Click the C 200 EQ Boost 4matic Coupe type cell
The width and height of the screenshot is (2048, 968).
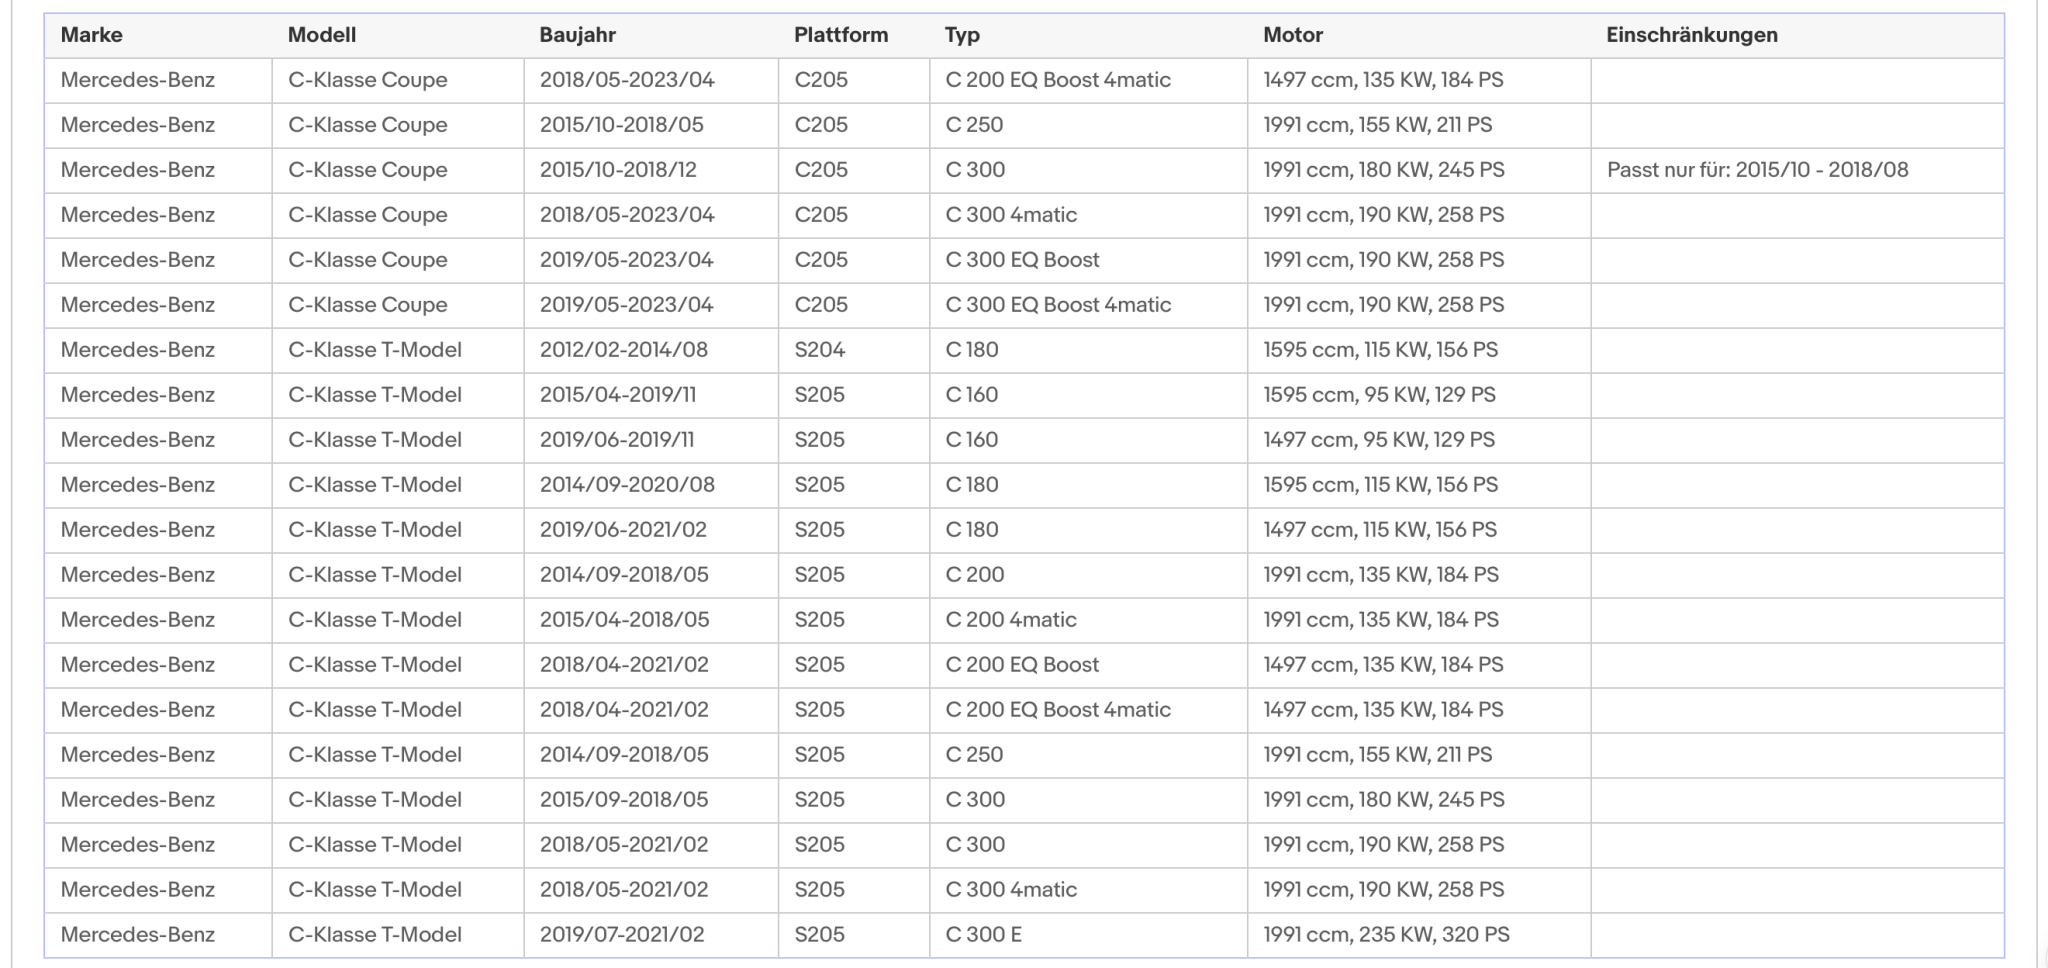tap(1088, 80)
